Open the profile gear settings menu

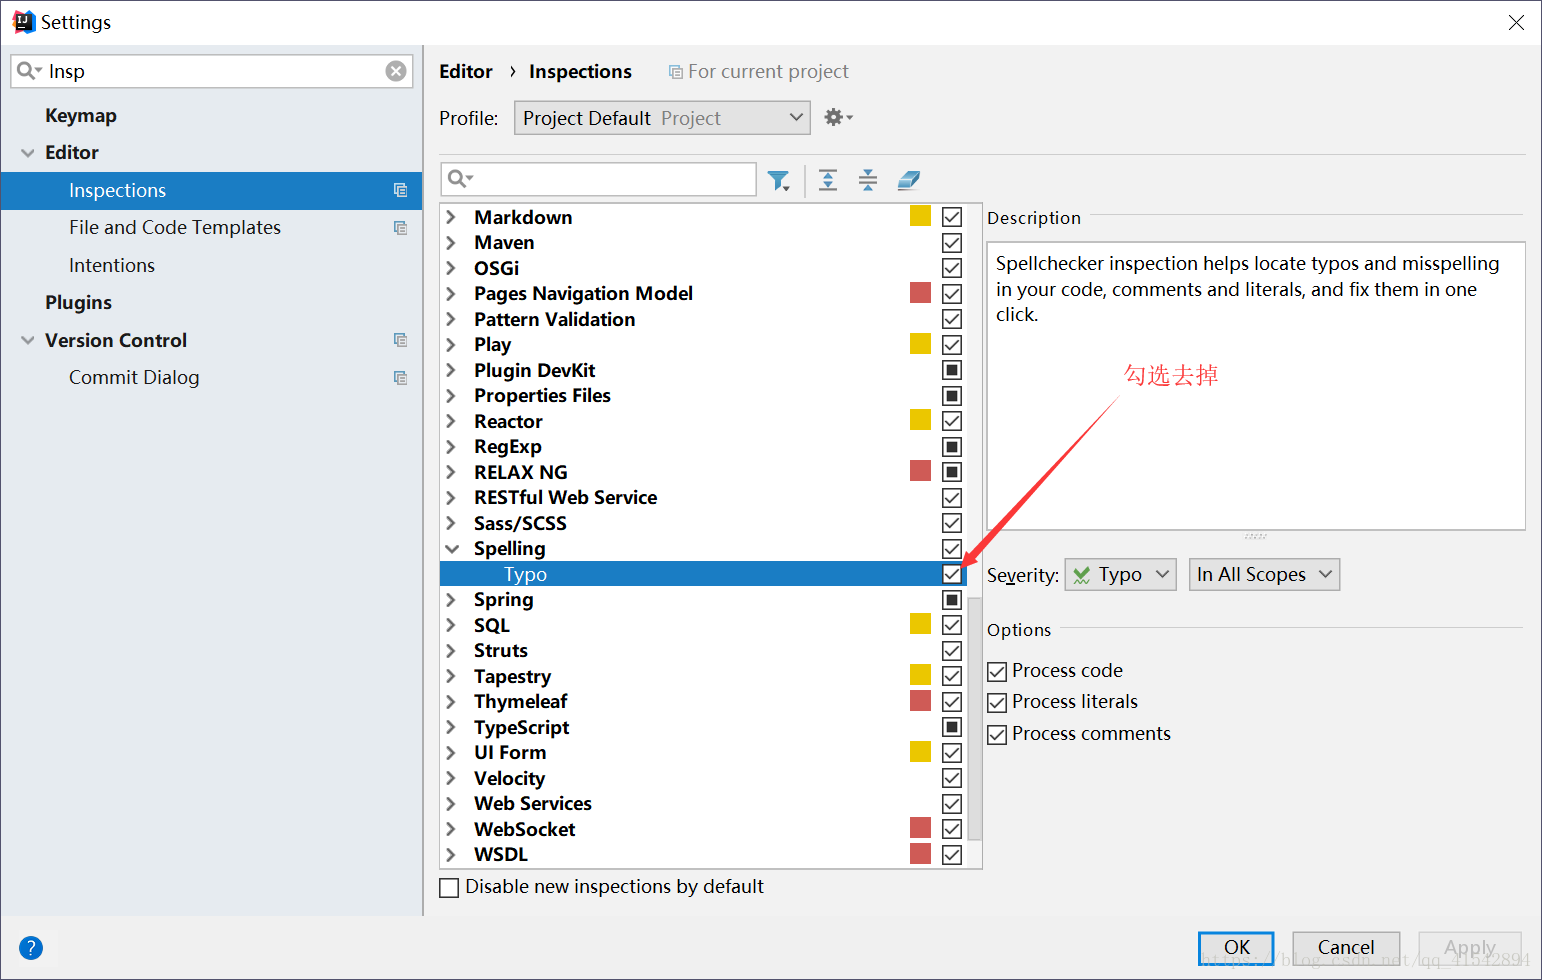(838, 117)
